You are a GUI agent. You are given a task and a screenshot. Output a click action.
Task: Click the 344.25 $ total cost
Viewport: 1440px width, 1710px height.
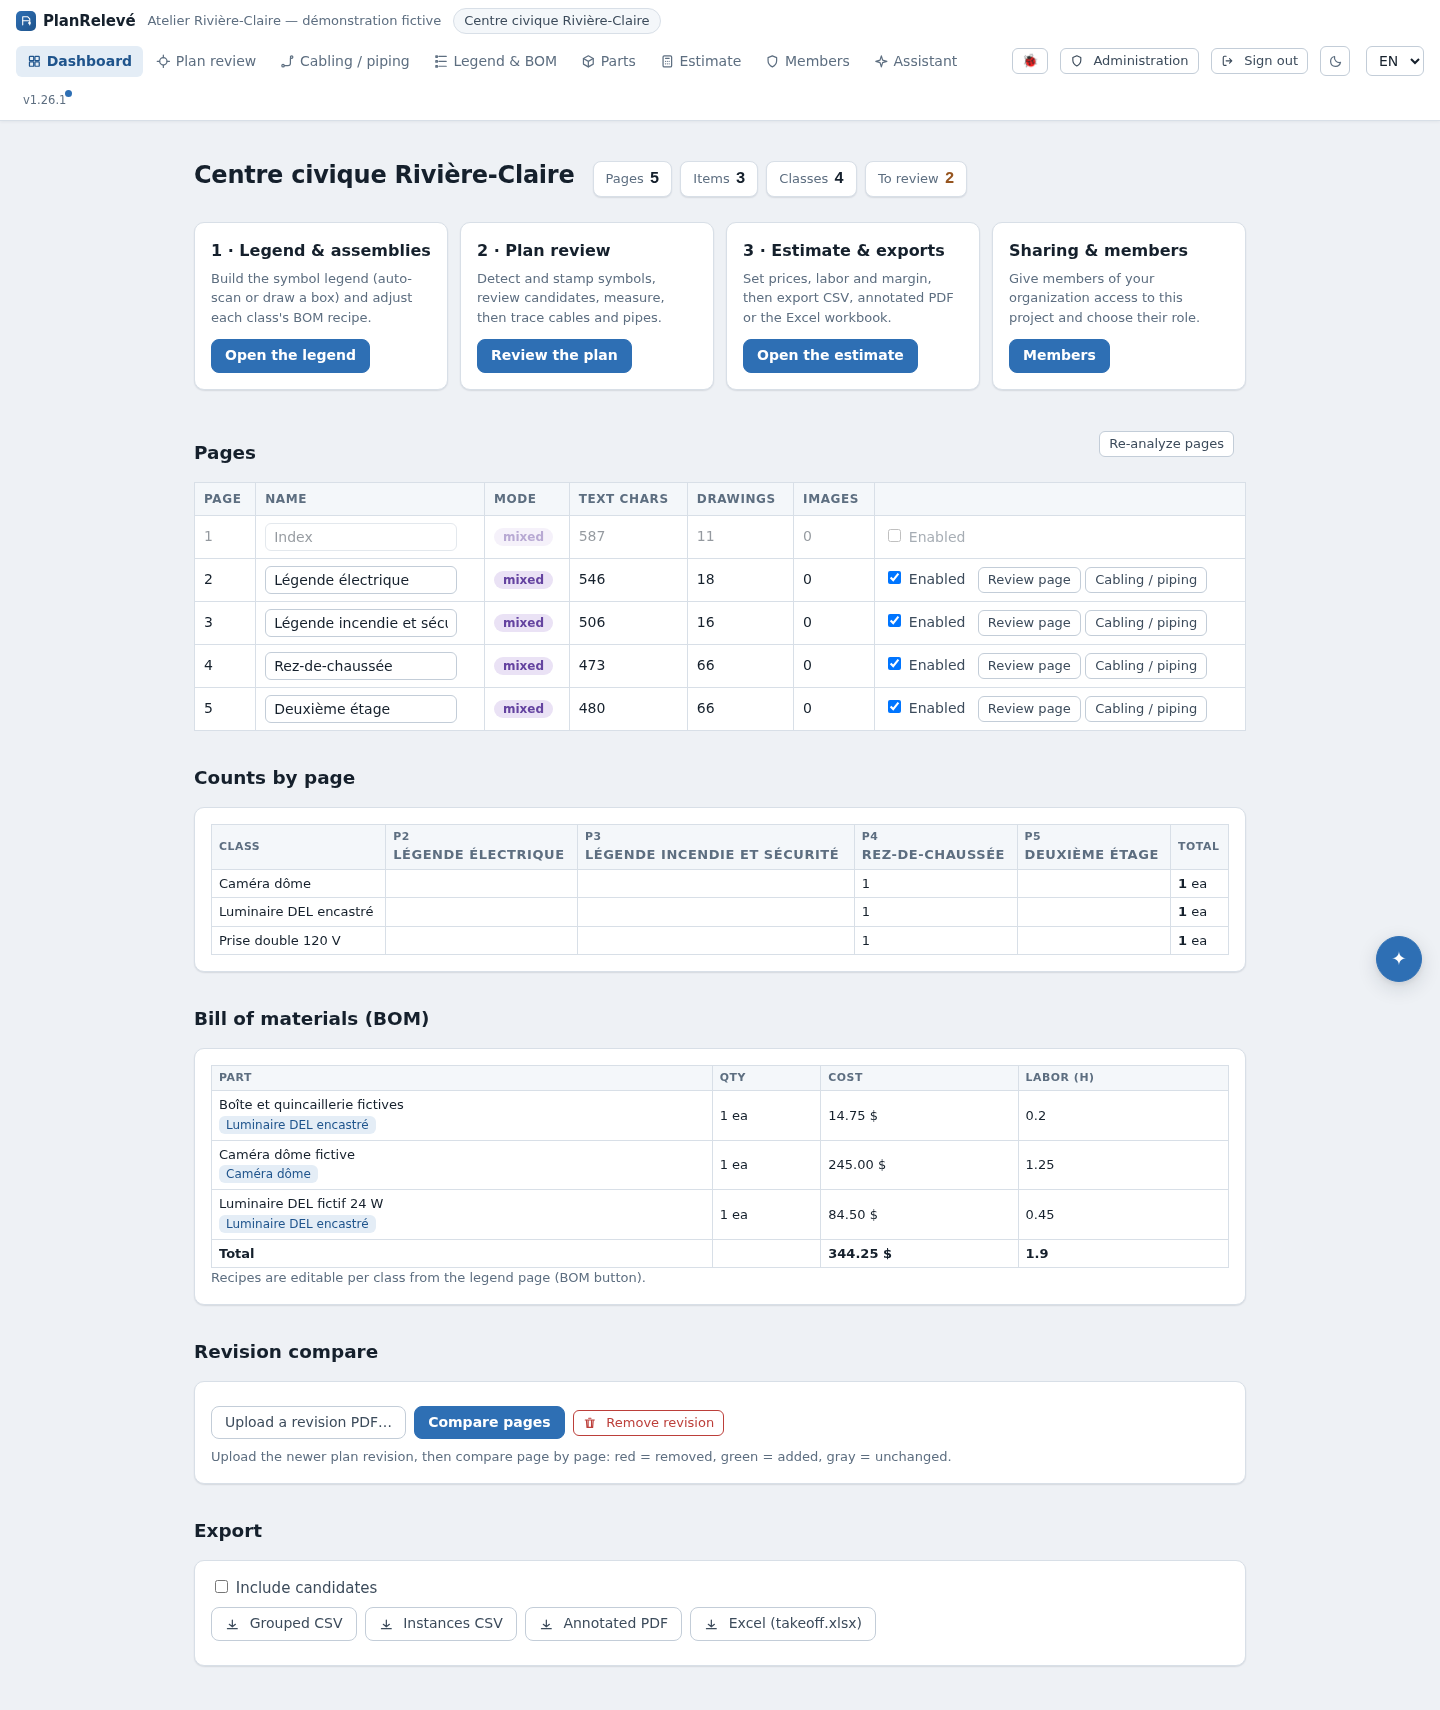pos(860,1254)
